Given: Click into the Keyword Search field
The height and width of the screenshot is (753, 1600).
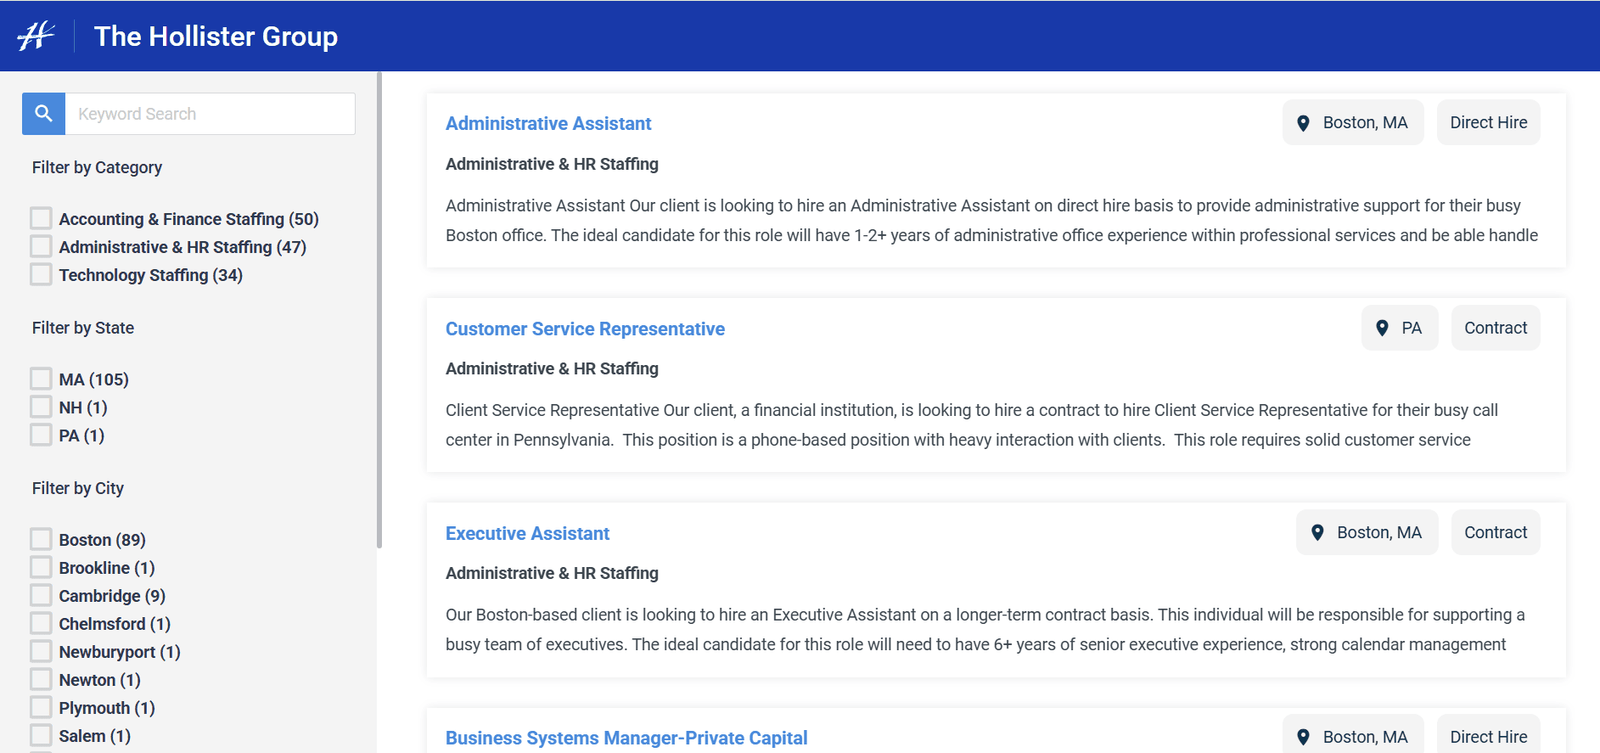Looking at the screenshot, I should tap(210, 114).
